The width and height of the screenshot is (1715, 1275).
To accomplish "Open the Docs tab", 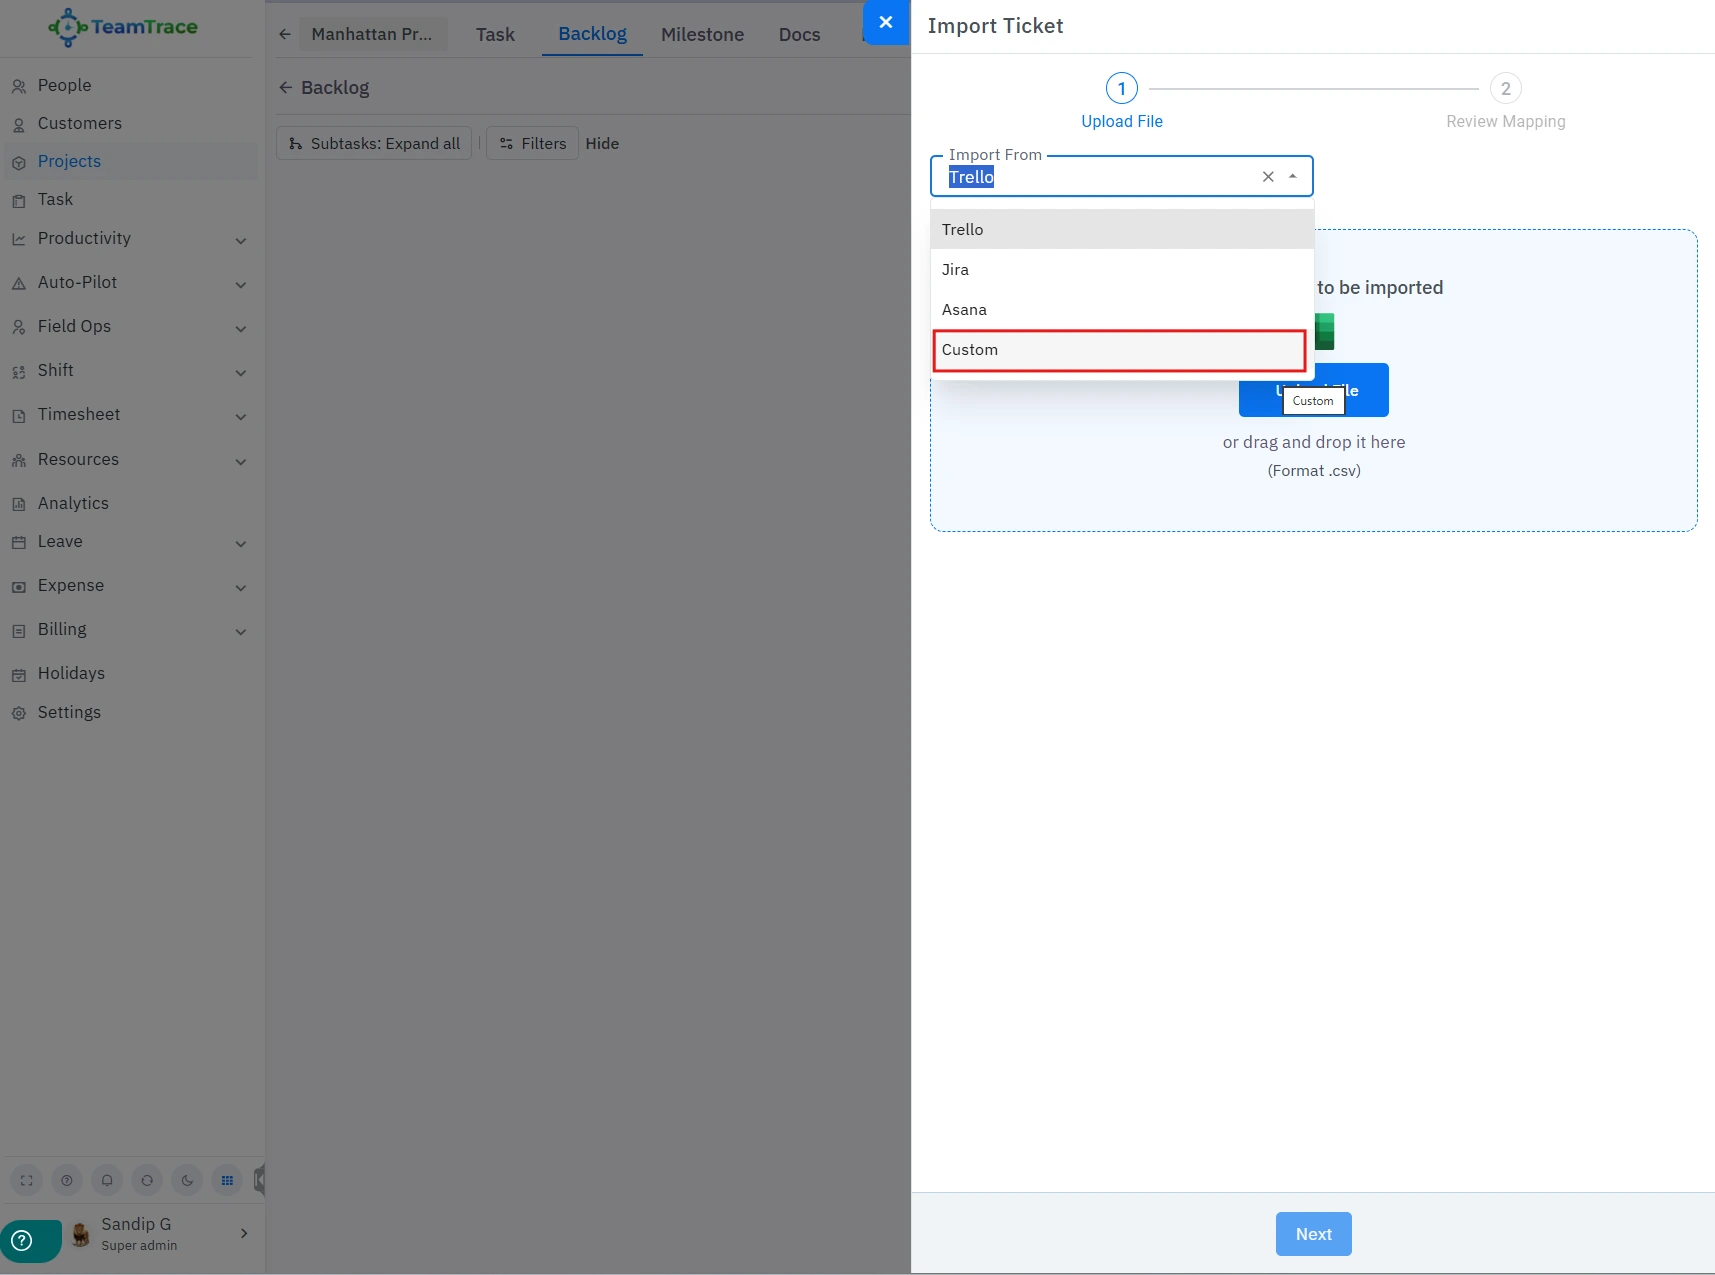I will click(799, 34).
